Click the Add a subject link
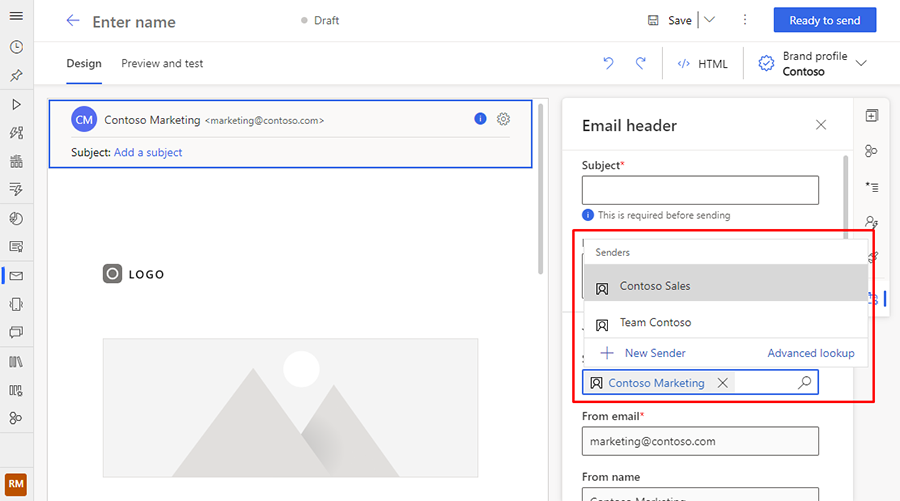The width and height of the screenshot is (900, 501). (x=148, y=152)
